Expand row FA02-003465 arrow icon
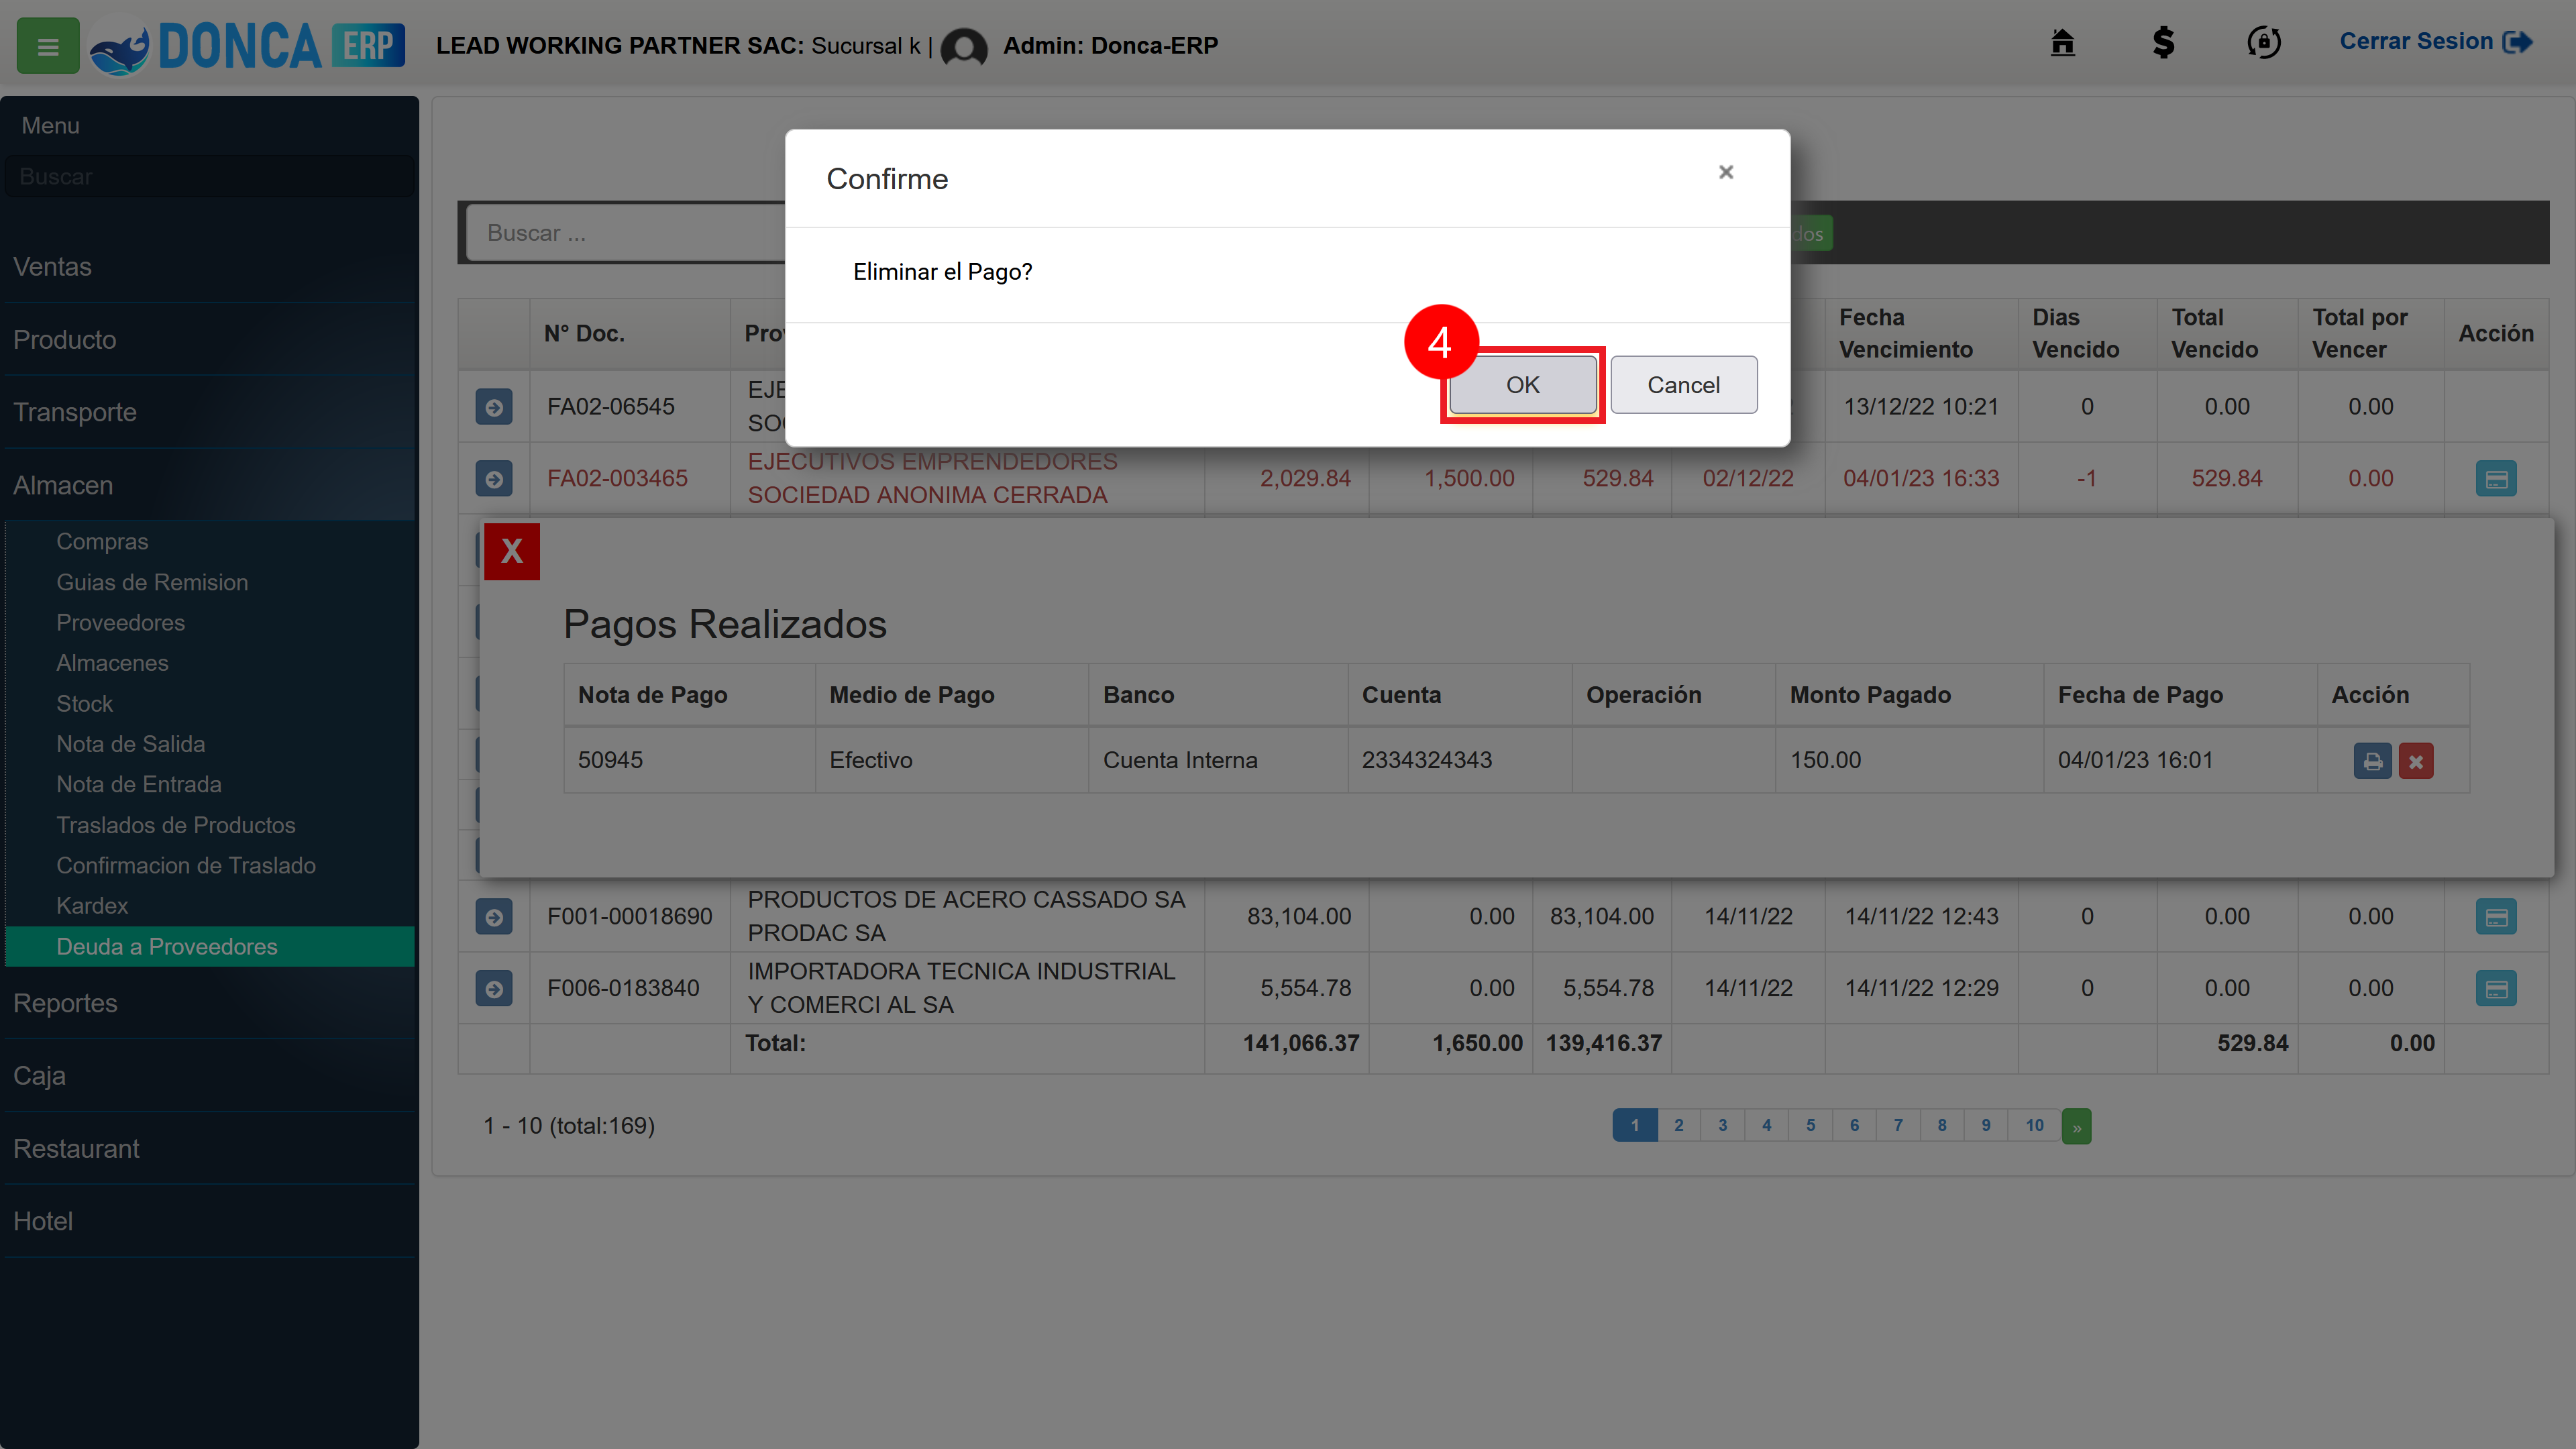This screenshot has width=2576, height=1449. 494,479
